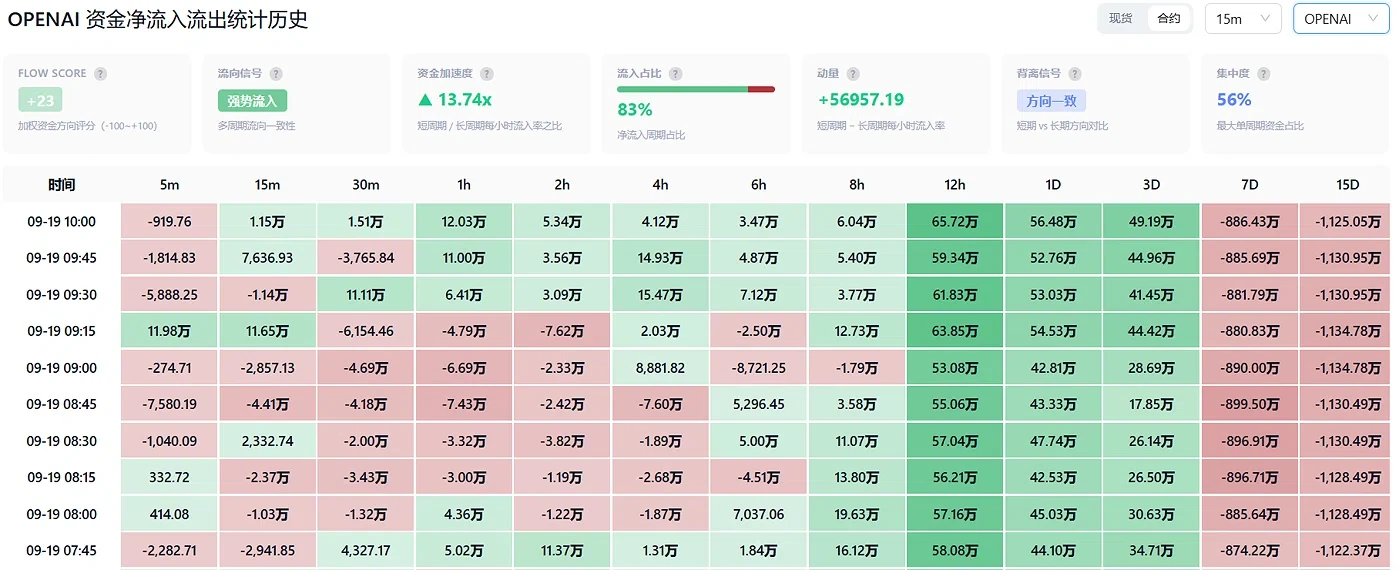The width and height of the screenshot is (1399, 570).
Task: Click help icon beside 资金加速度
Action: (x=486, y=74)
